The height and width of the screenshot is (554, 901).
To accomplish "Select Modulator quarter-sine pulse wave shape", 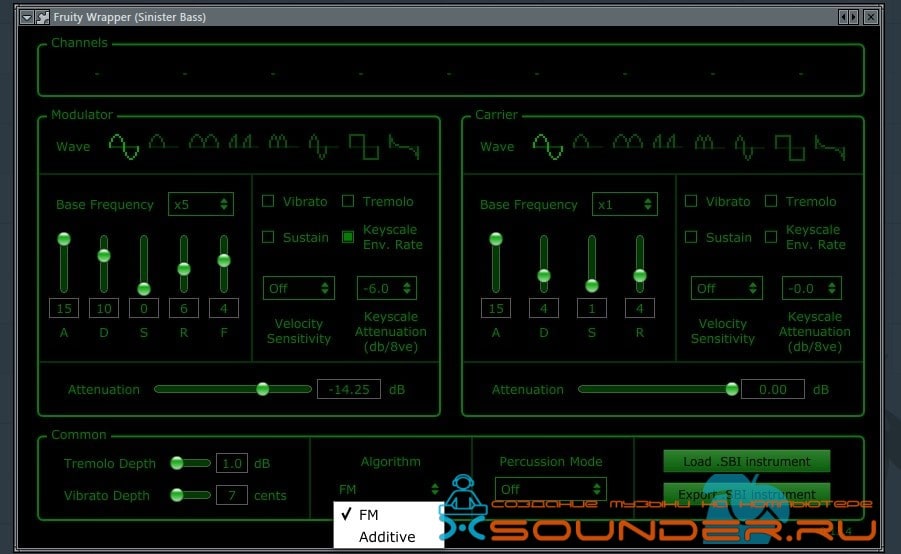I will point(243,142).
